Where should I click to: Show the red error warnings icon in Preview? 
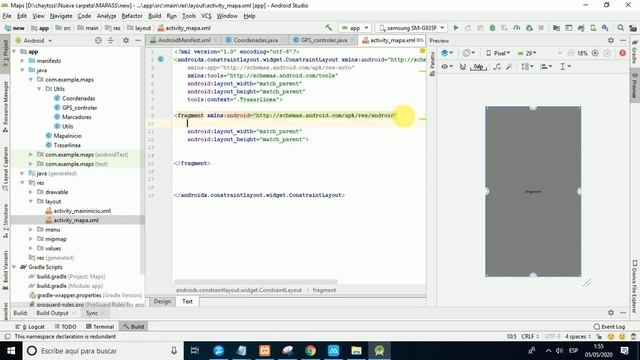(622, 53)
